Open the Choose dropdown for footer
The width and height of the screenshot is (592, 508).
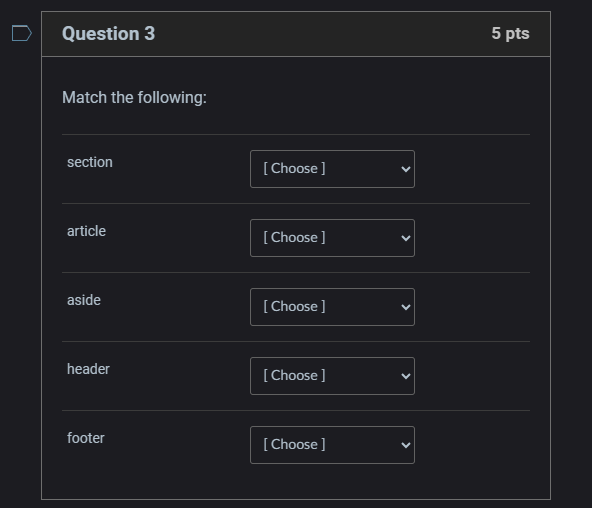332,445
